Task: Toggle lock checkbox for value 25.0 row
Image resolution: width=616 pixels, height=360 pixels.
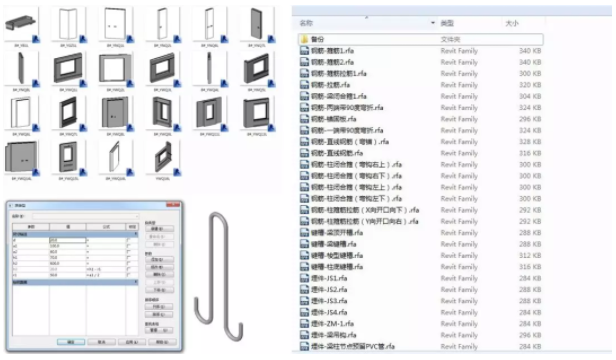Action: pos(128,240)
